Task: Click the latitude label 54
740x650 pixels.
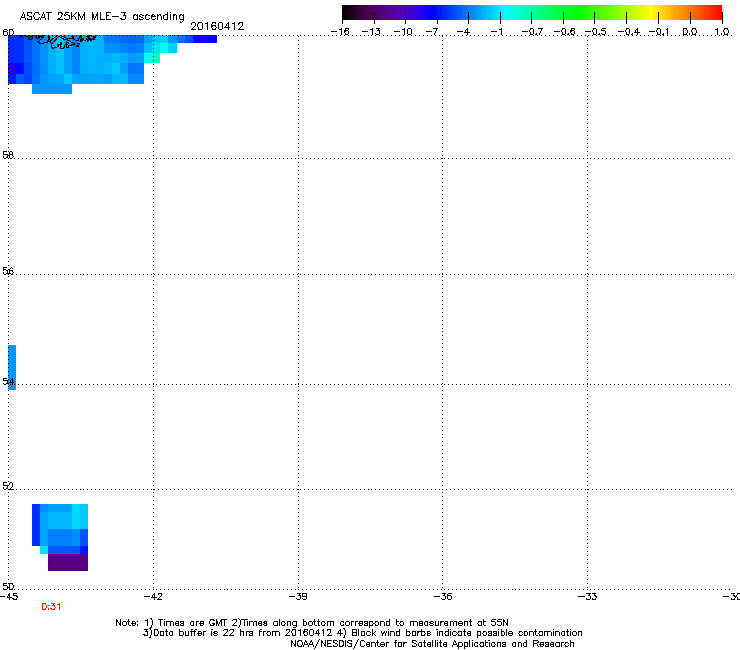Action: point(8,381)
